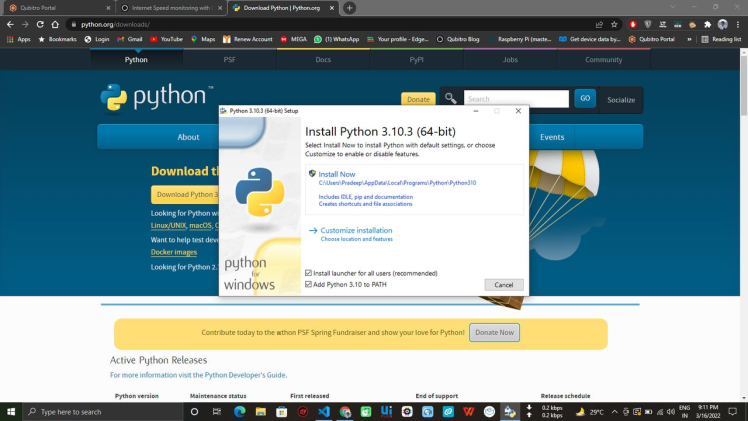
Task: Open the Docs tab in top navigation
Action: [x=323, y=60]
